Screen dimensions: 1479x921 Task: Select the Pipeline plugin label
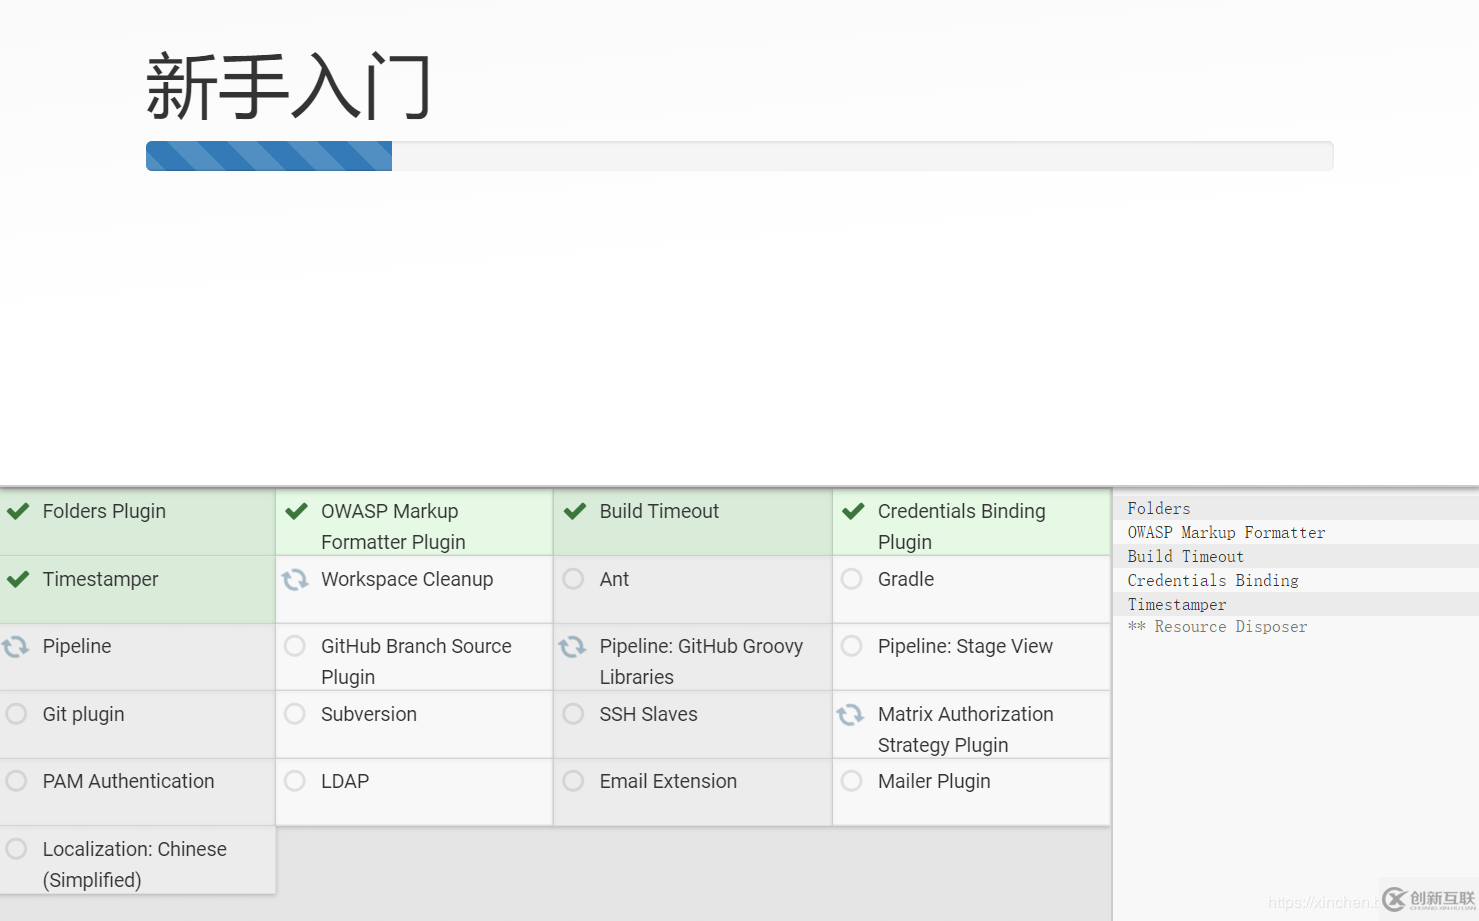coord(77,646)
